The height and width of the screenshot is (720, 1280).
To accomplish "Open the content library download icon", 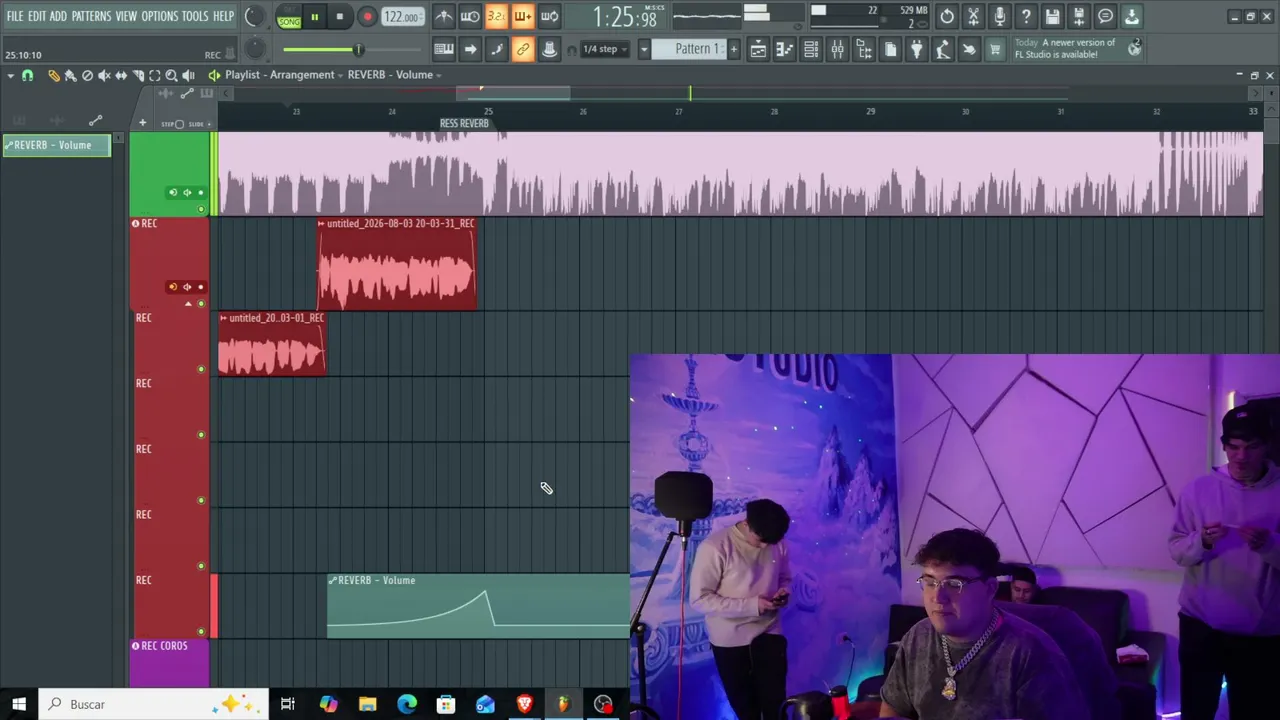I will 1131,16.
